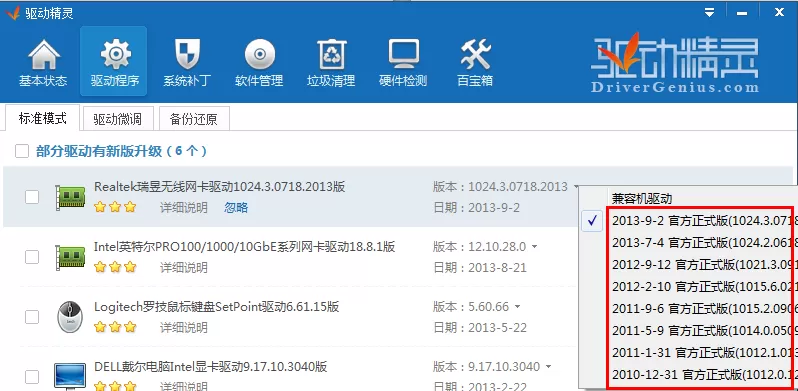This screenshot has width=798, height=391.
Task: Click the 驱动精灵 title bar flame logo
Action: [13, 13]
